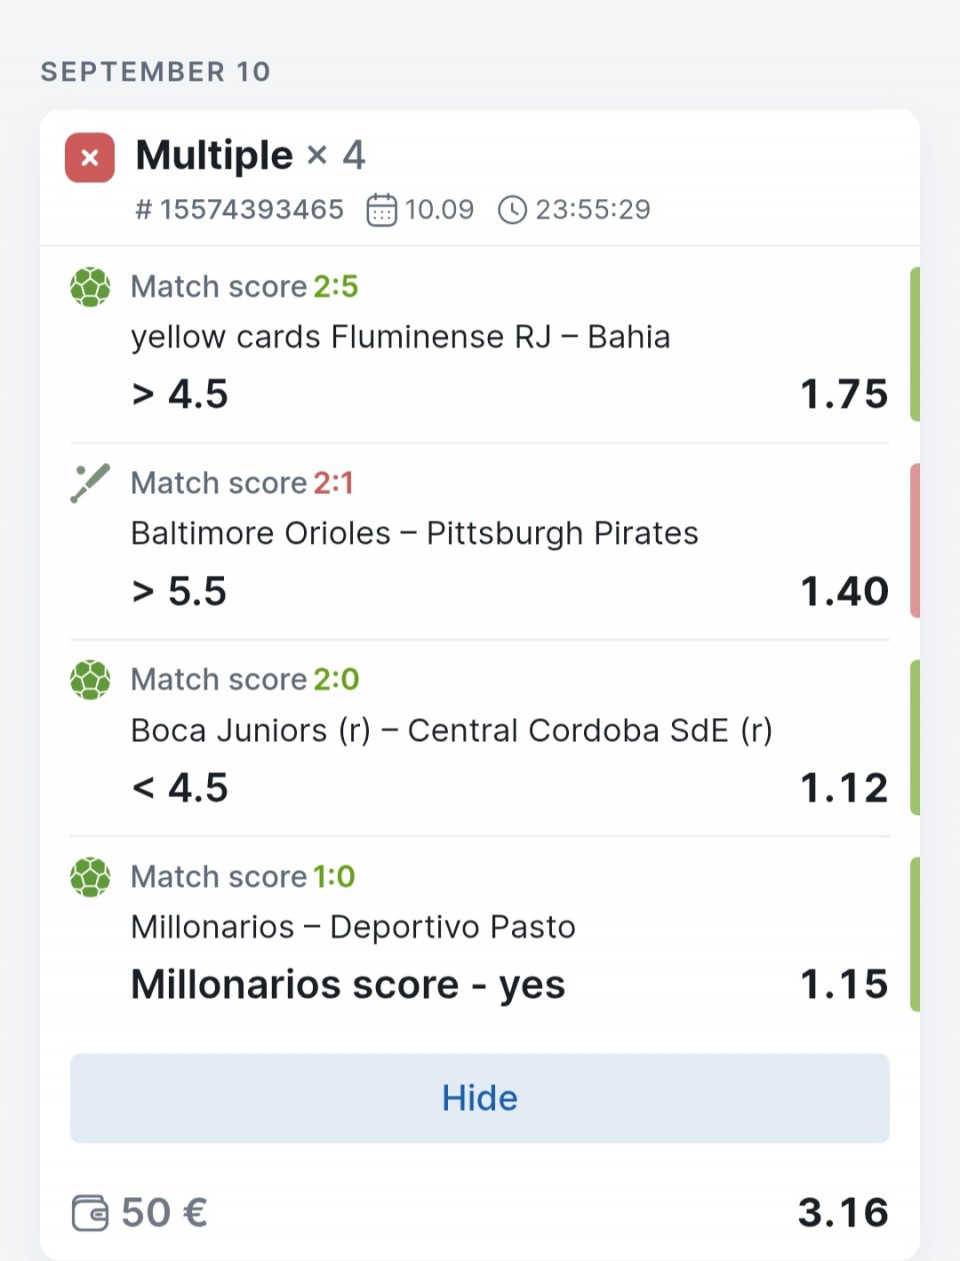Click the red lost-bet X icon
Screen dimensions: 960x1261
click(x=90, y=158)
